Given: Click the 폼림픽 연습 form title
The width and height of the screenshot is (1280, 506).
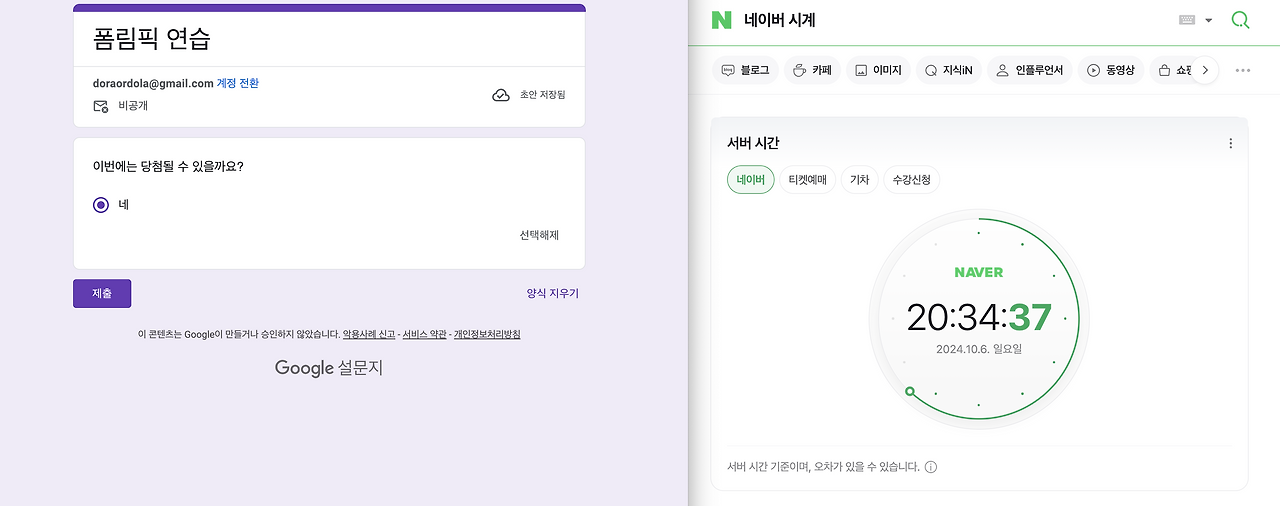Looking at the screenshot, I should coord(152,38).
